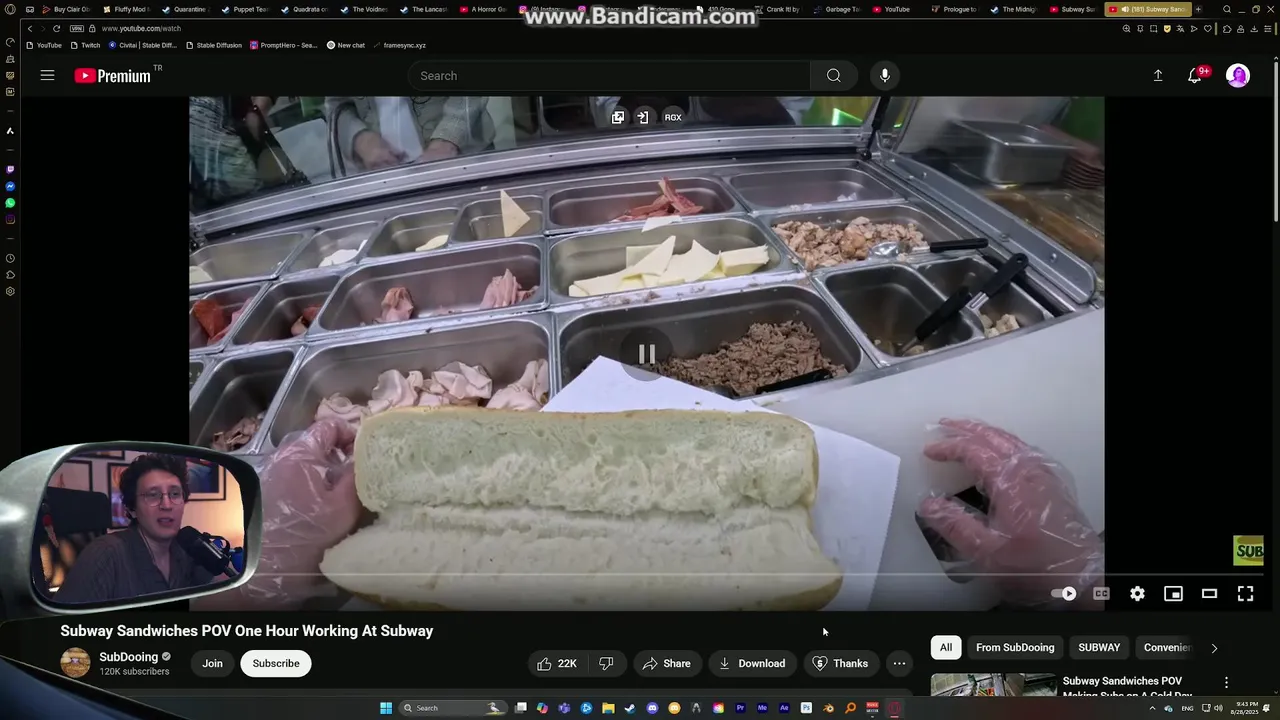Start voice search with microphone icon
Image resolution: width=1280 pixels, height=720 pixels.
(884, 76)
